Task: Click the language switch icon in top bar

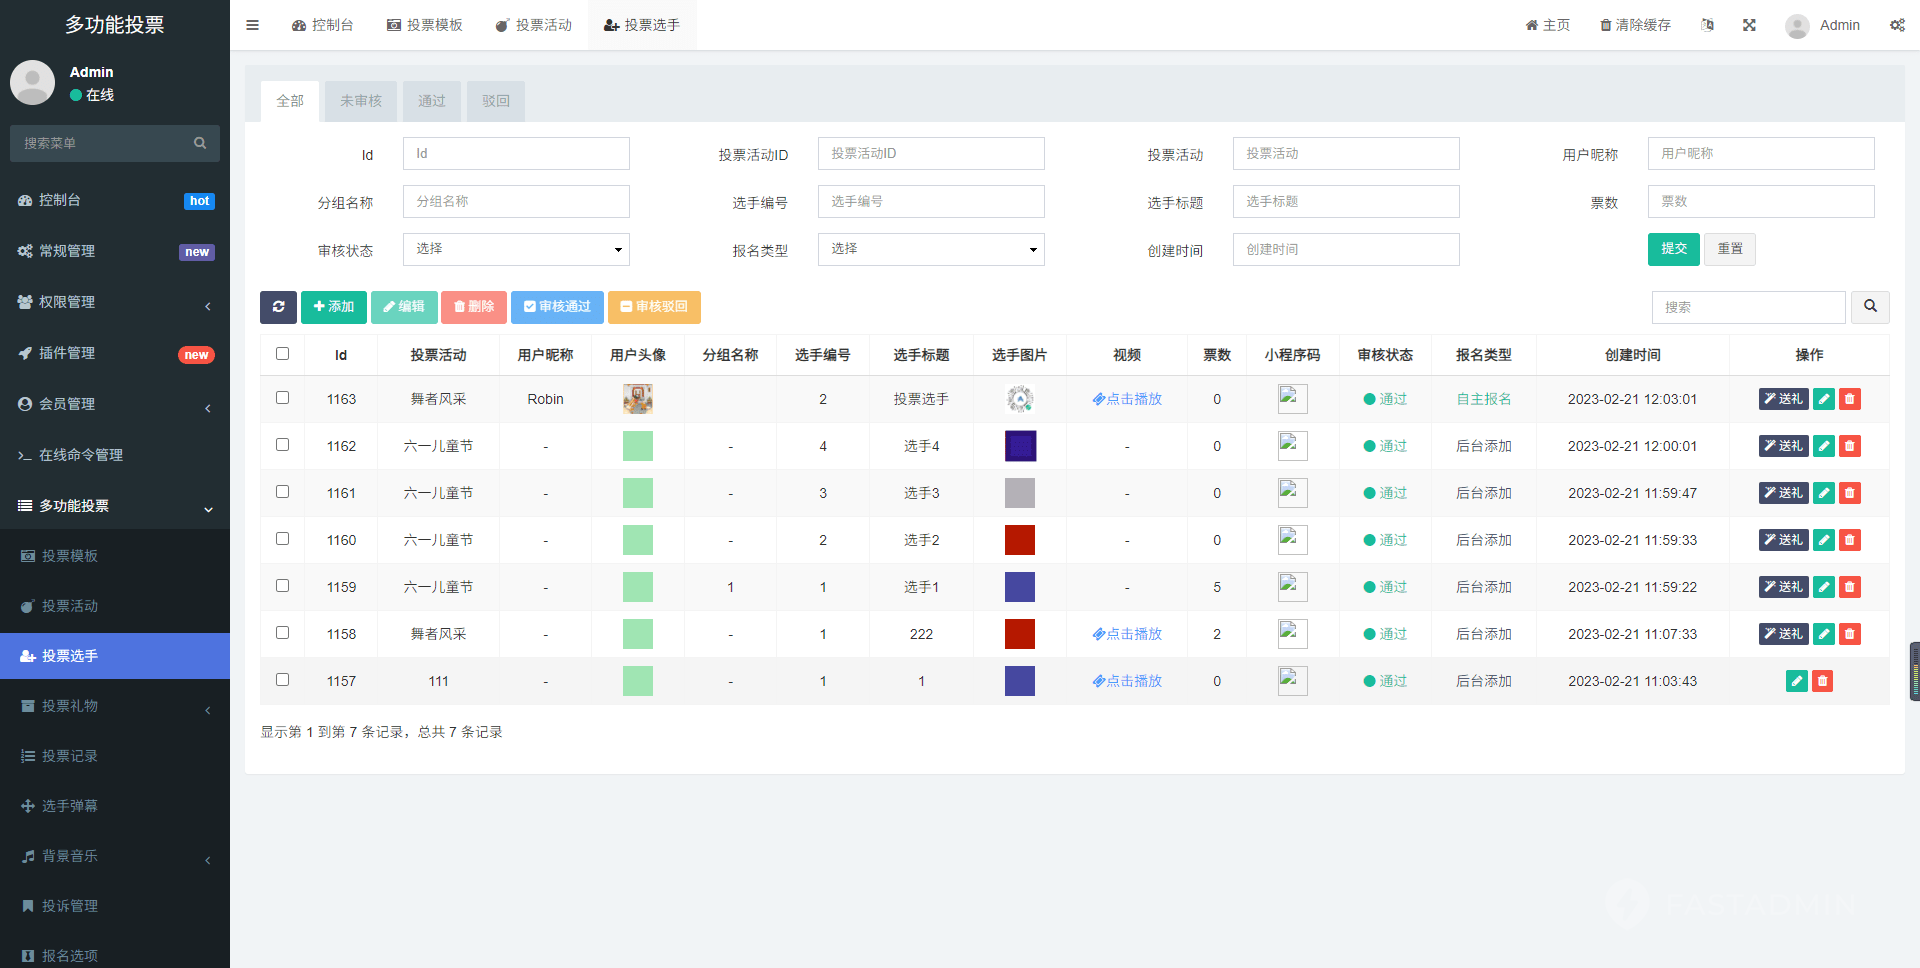Action: 1707,25
